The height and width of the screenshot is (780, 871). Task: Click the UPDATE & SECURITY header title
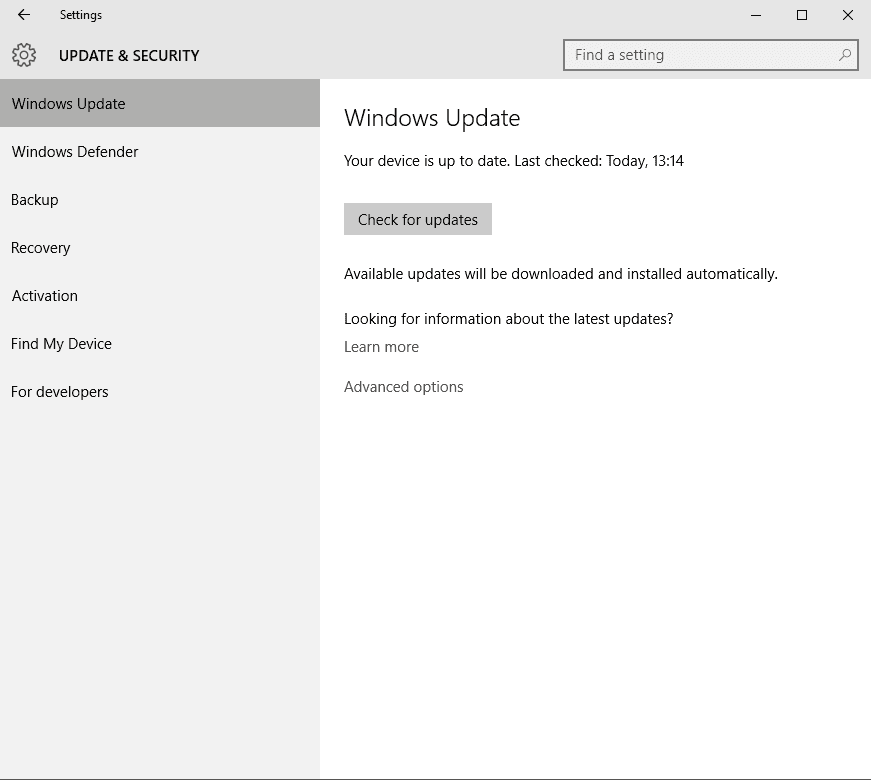tap(129, 56)
